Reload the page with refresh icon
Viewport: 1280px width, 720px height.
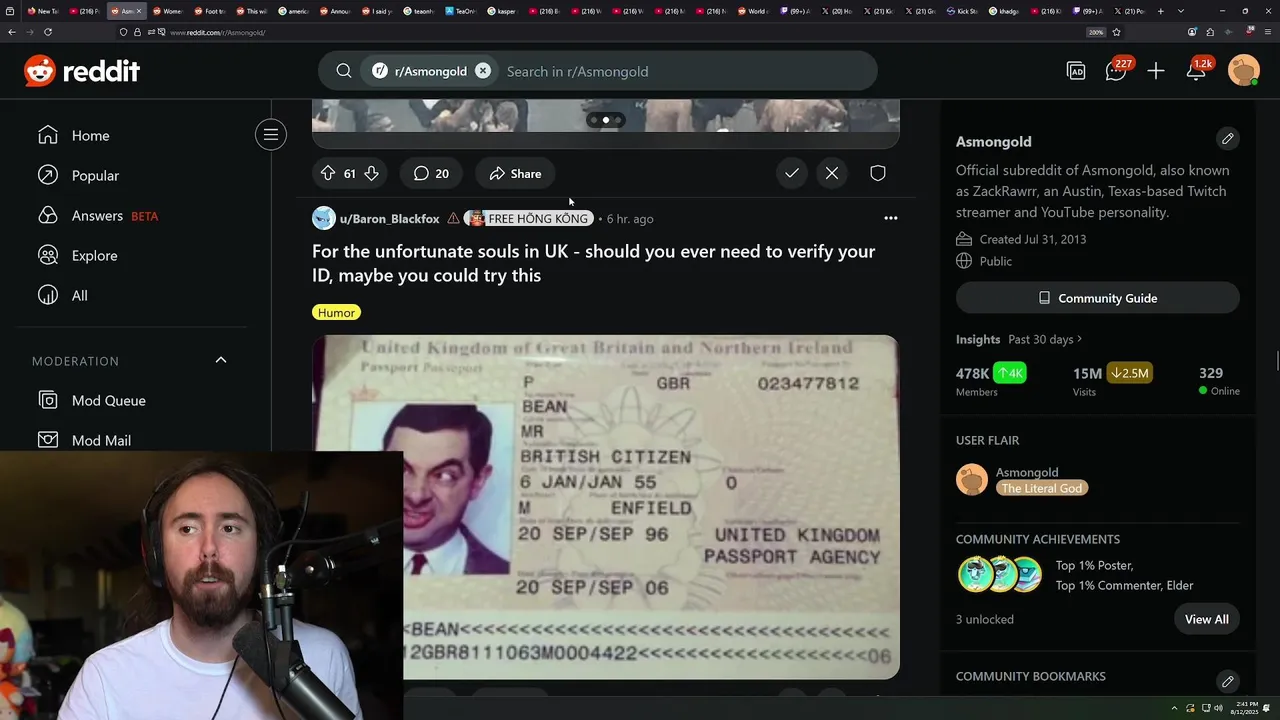[47, 32]
